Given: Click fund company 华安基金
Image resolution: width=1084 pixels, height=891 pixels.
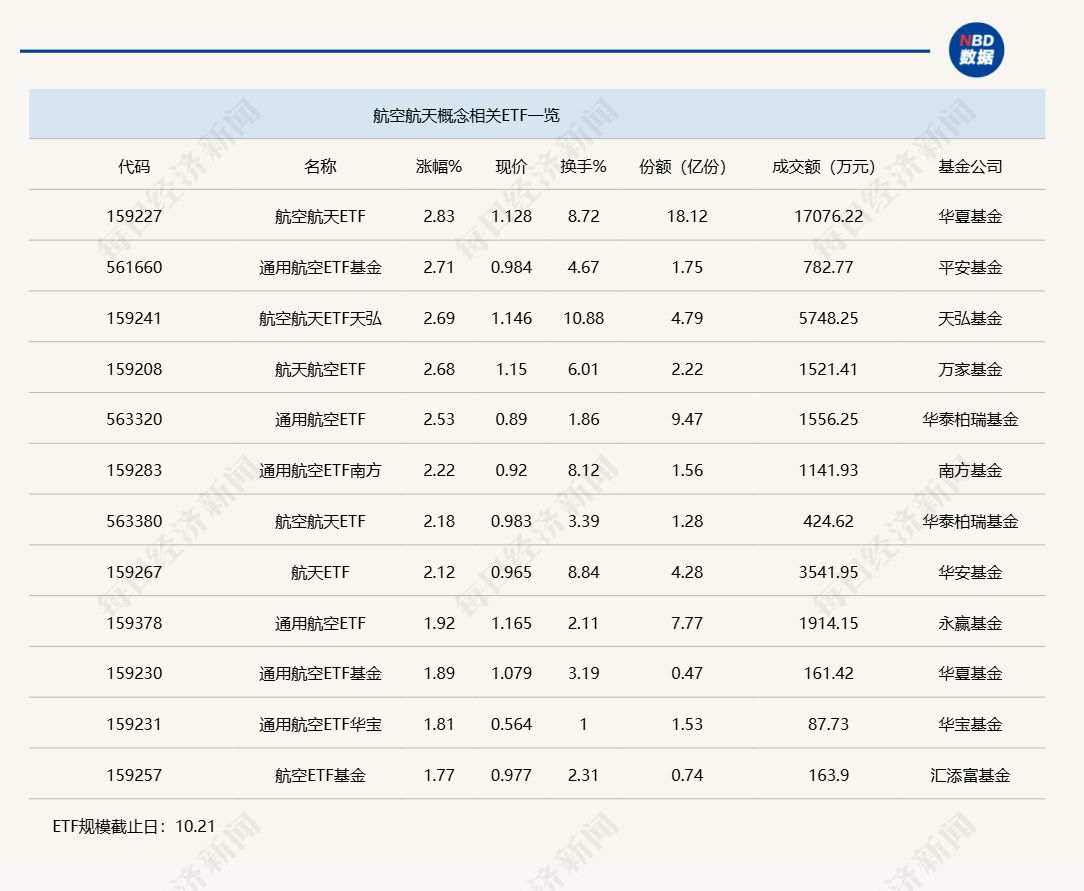Looking at the screenshot, I should [970, 572].
